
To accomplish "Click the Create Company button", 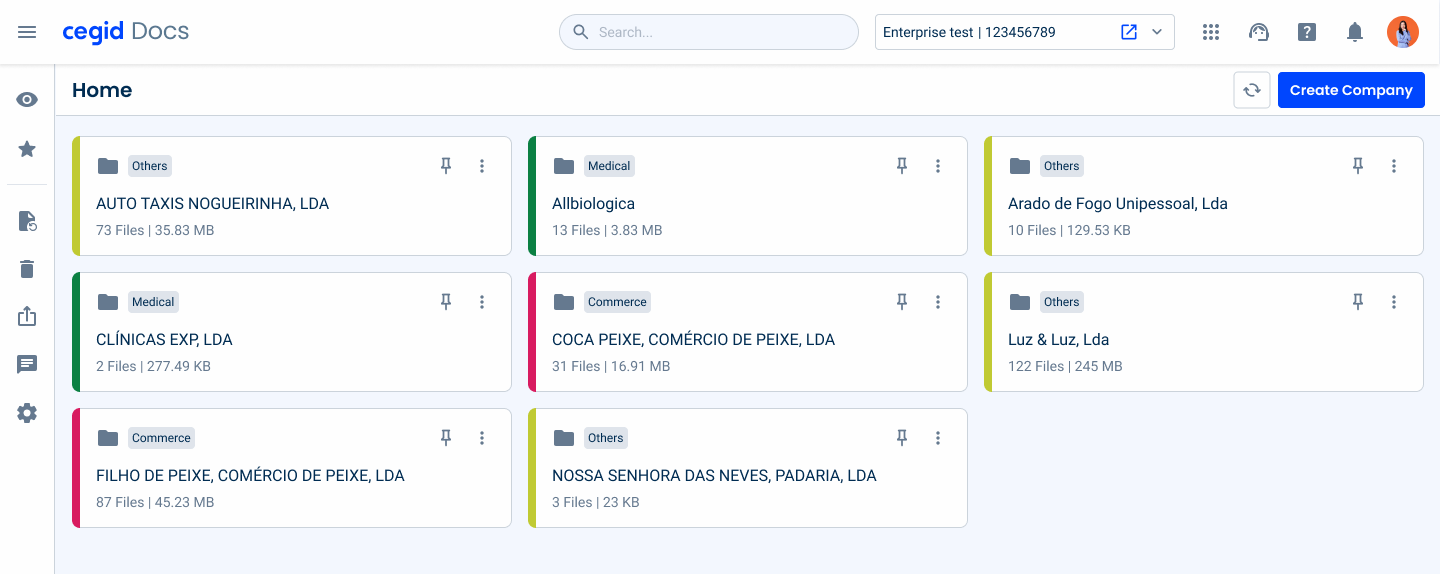I will [x=1351, y=90].
